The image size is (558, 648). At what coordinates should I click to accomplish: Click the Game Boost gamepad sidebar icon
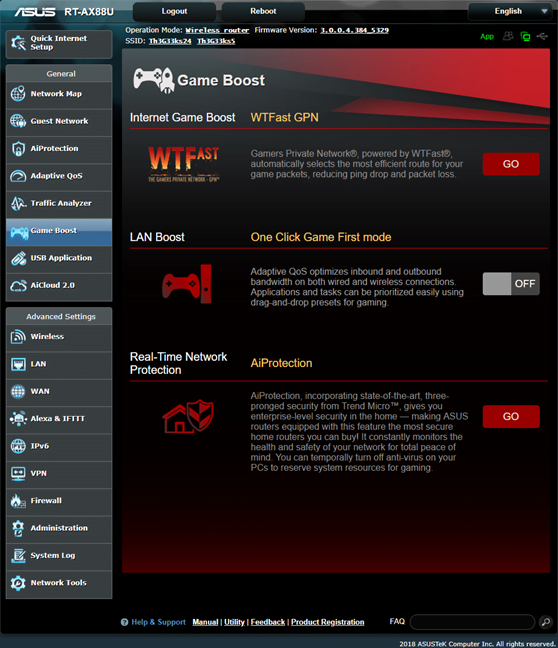point(19,232)
